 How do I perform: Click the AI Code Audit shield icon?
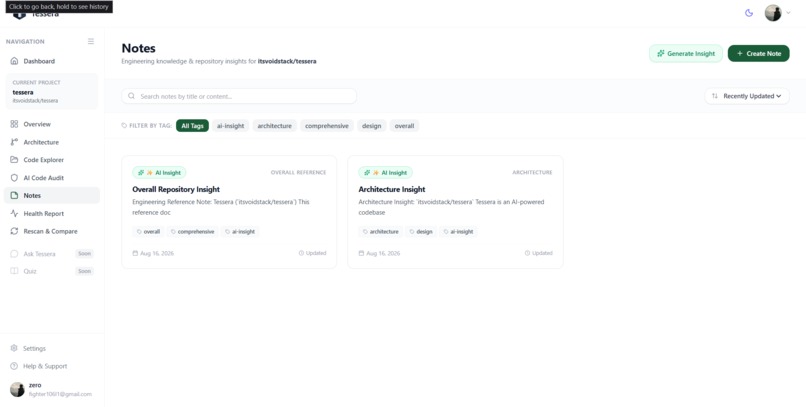click(14, 178)
